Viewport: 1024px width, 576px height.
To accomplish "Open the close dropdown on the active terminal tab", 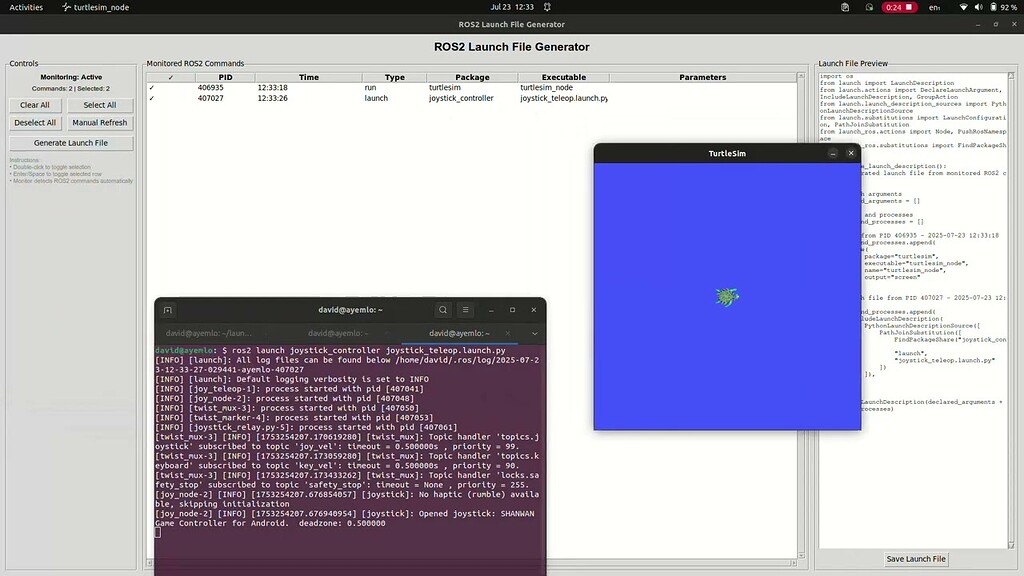I will click(508, 332).
